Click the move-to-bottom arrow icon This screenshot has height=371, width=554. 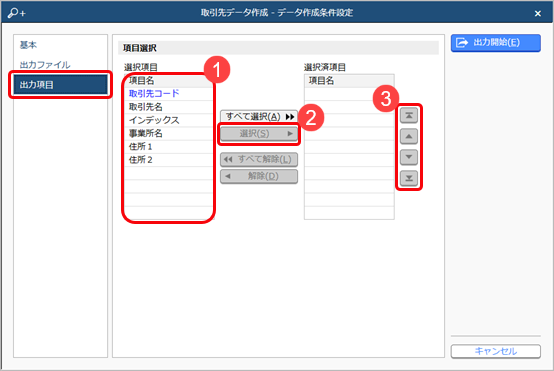(x=409, y=178)
